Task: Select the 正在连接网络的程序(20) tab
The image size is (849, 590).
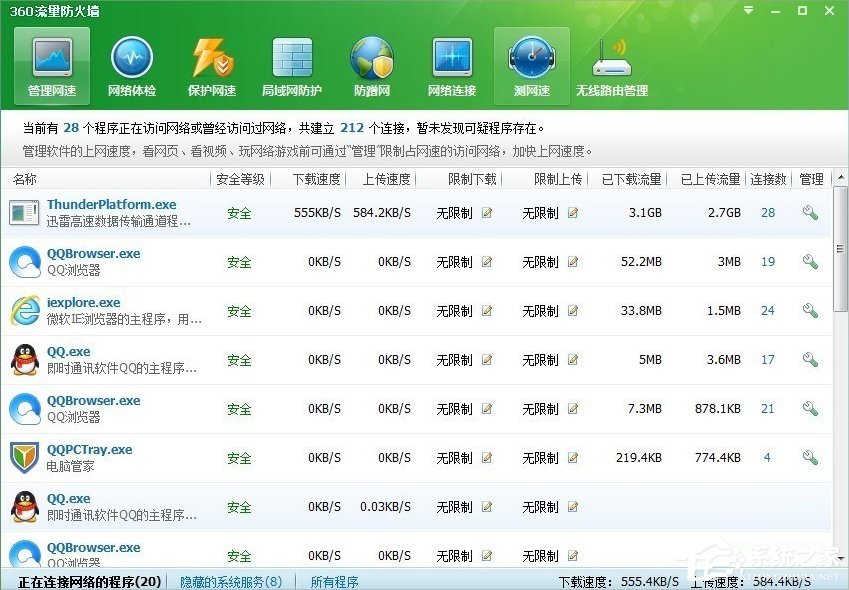Action: tap(87, 580)
